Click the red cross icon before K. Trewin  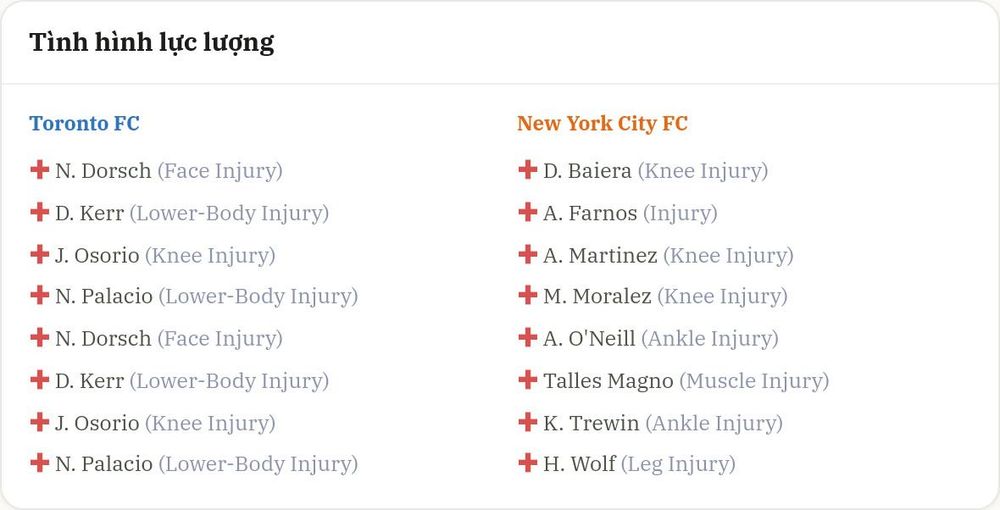coord(527,421)
